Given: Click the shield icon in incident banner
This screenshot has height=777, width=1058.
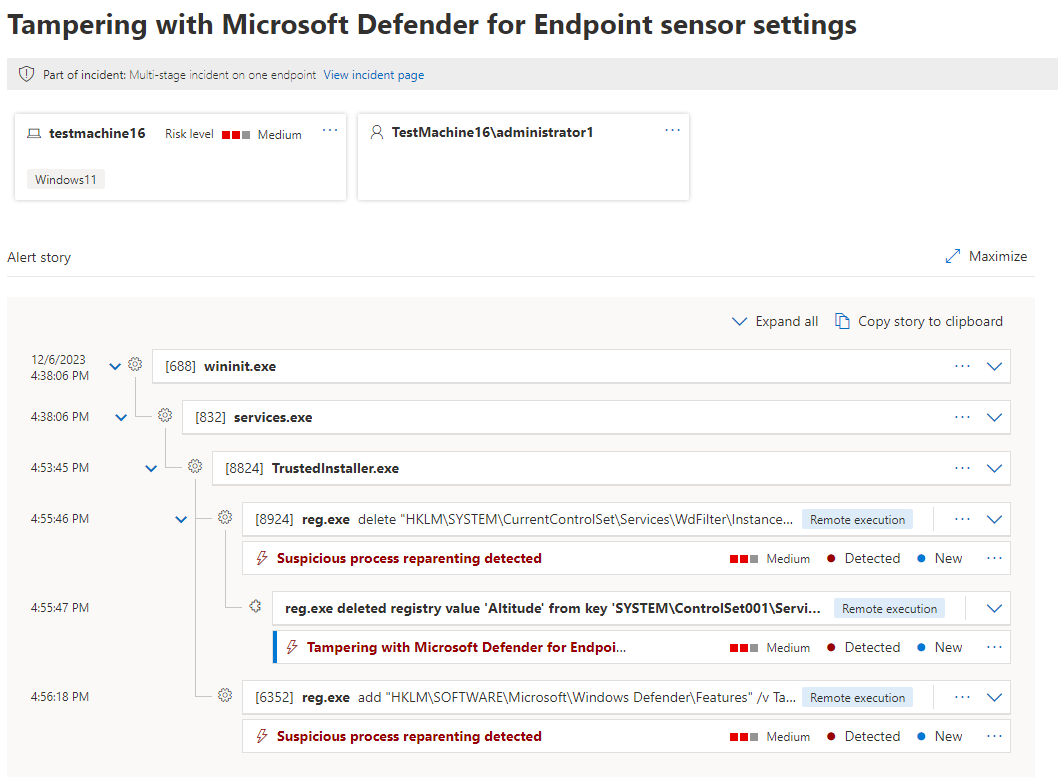Looking at the screenshot, I should (26, 74).
